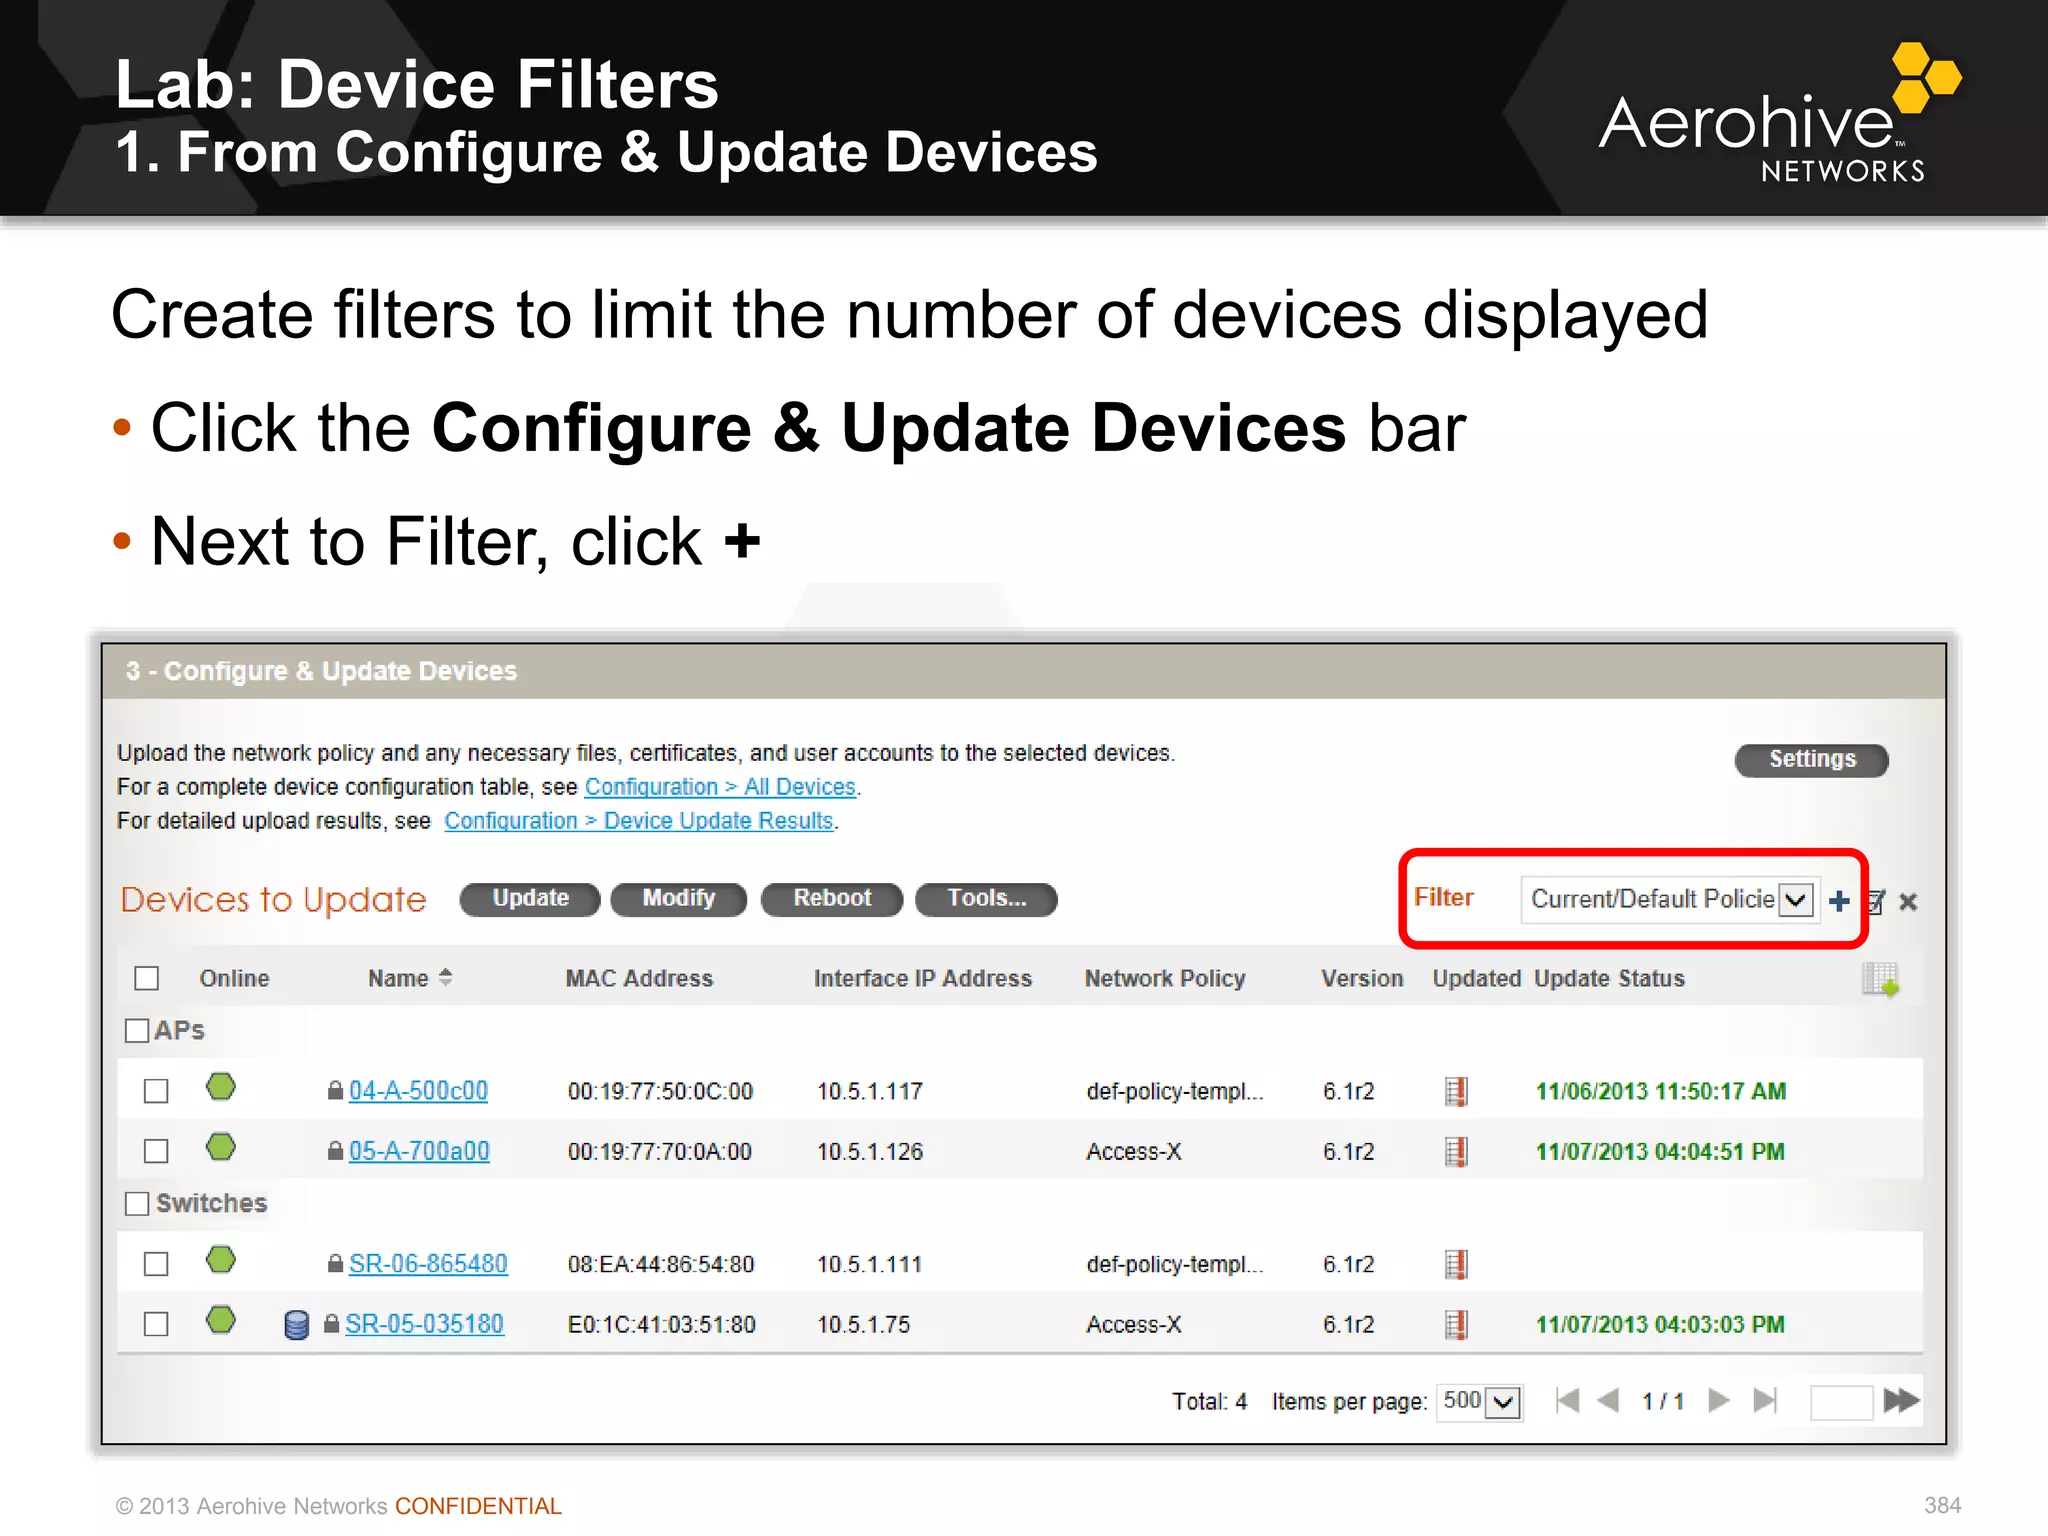Click MAC address E0:1C:41:03:51:80
This screenshot has height=1536, width=2048.
point(661,1325)
